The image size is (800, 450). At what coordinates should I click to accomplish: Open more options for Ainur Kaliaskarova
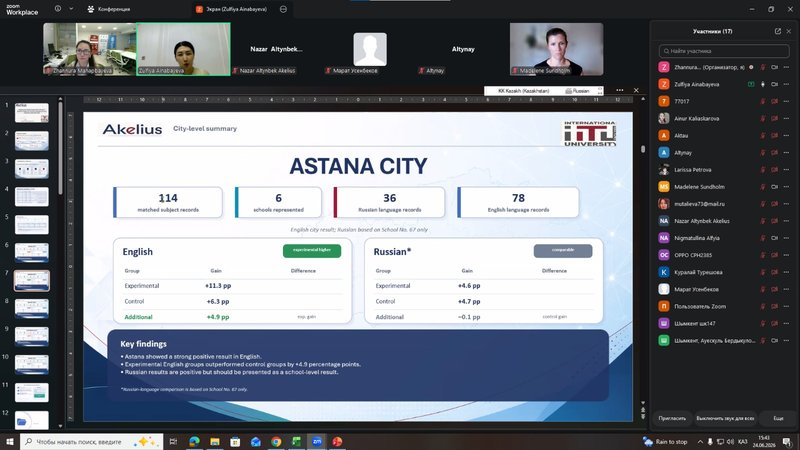click(786, 118)
